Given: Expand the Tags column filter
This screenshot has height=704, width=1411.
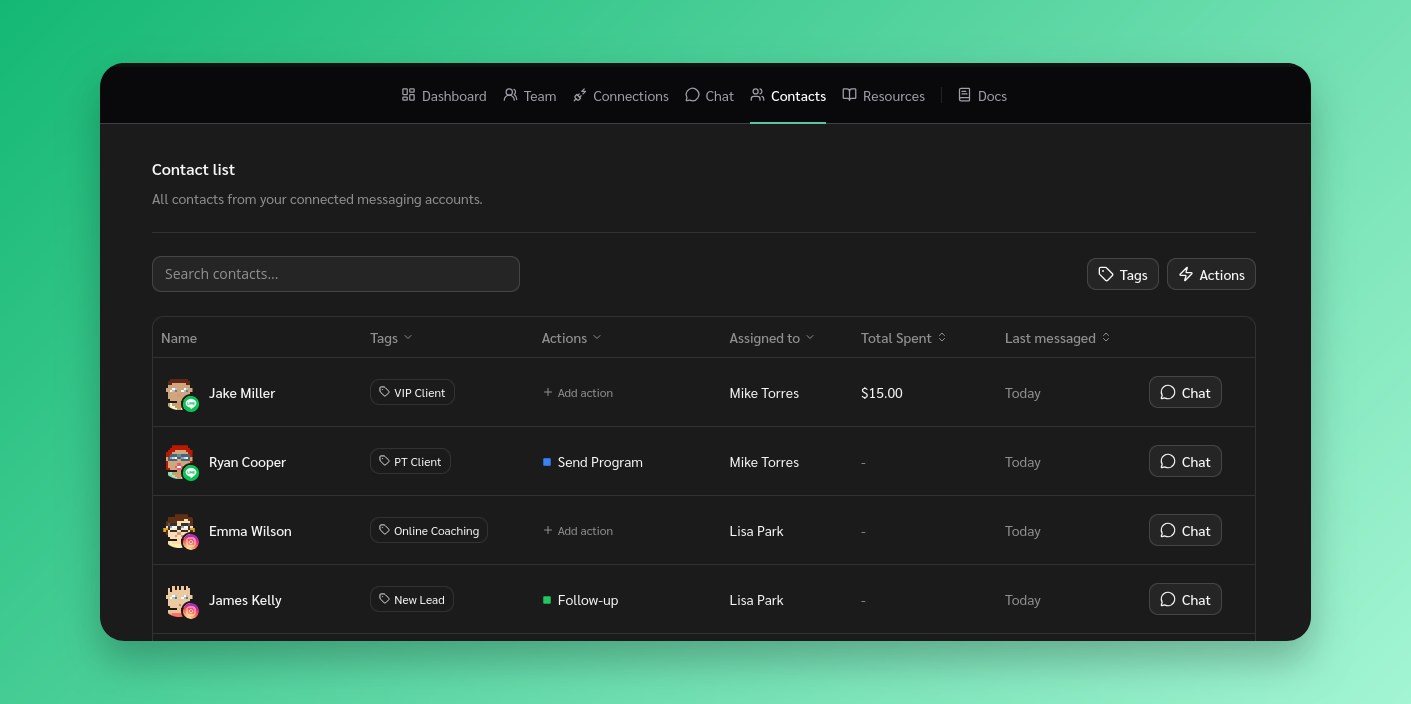Looking at the screenshot, I should tap(391, 338).
